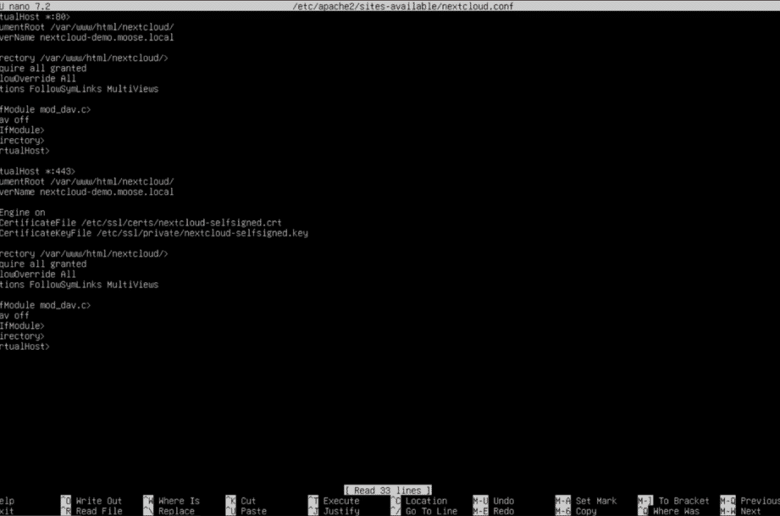Click 'AllowOverride All' line in port 80 block

(x=38, y=79)
